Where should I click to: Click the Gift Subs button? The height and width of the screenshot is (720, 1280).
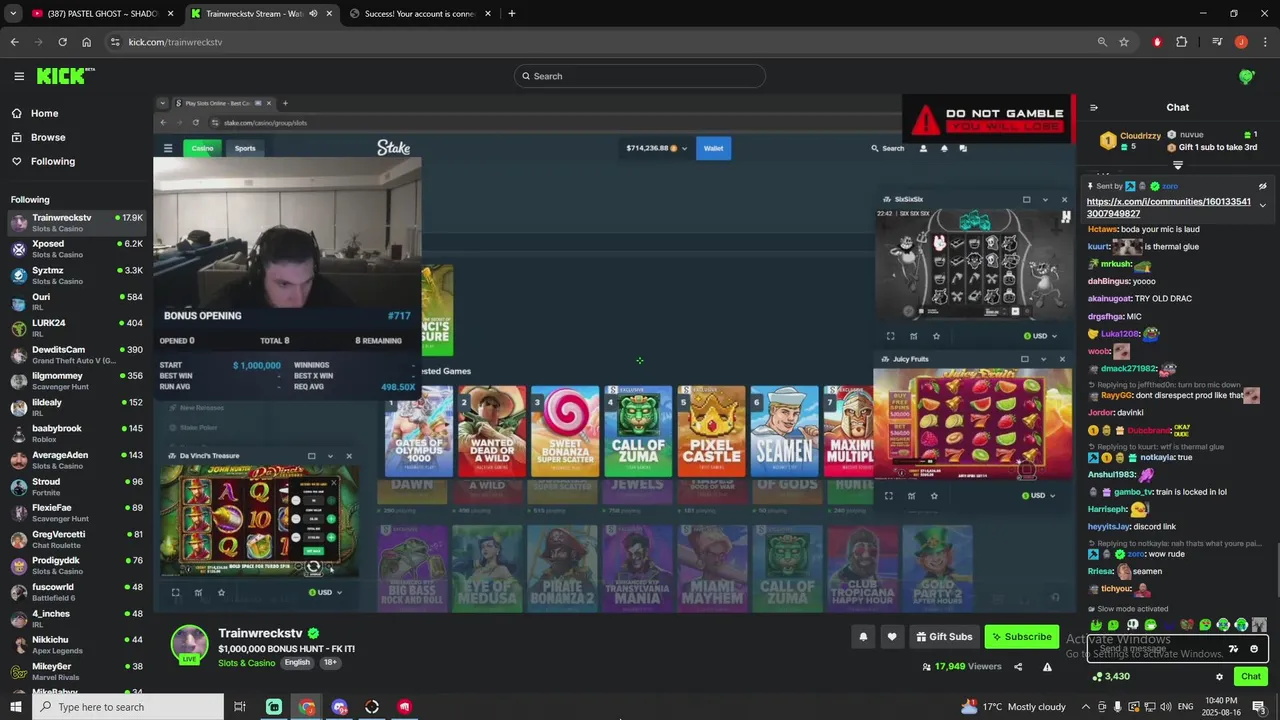(943, 637)
